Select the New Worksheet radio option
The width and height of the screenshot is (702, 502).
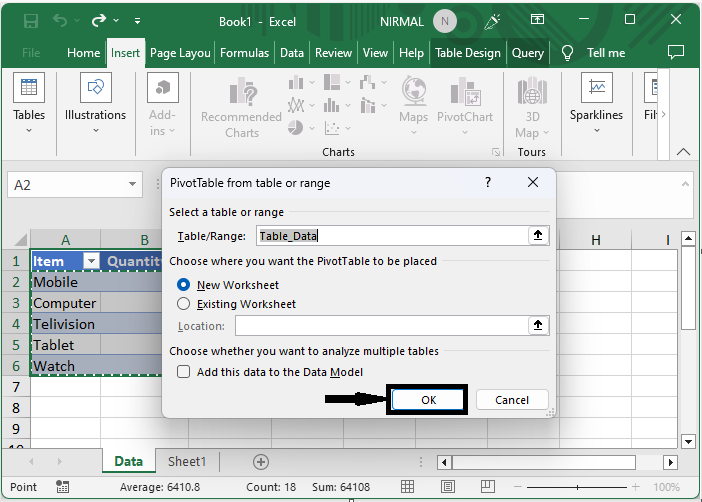[x=183, y=285]
